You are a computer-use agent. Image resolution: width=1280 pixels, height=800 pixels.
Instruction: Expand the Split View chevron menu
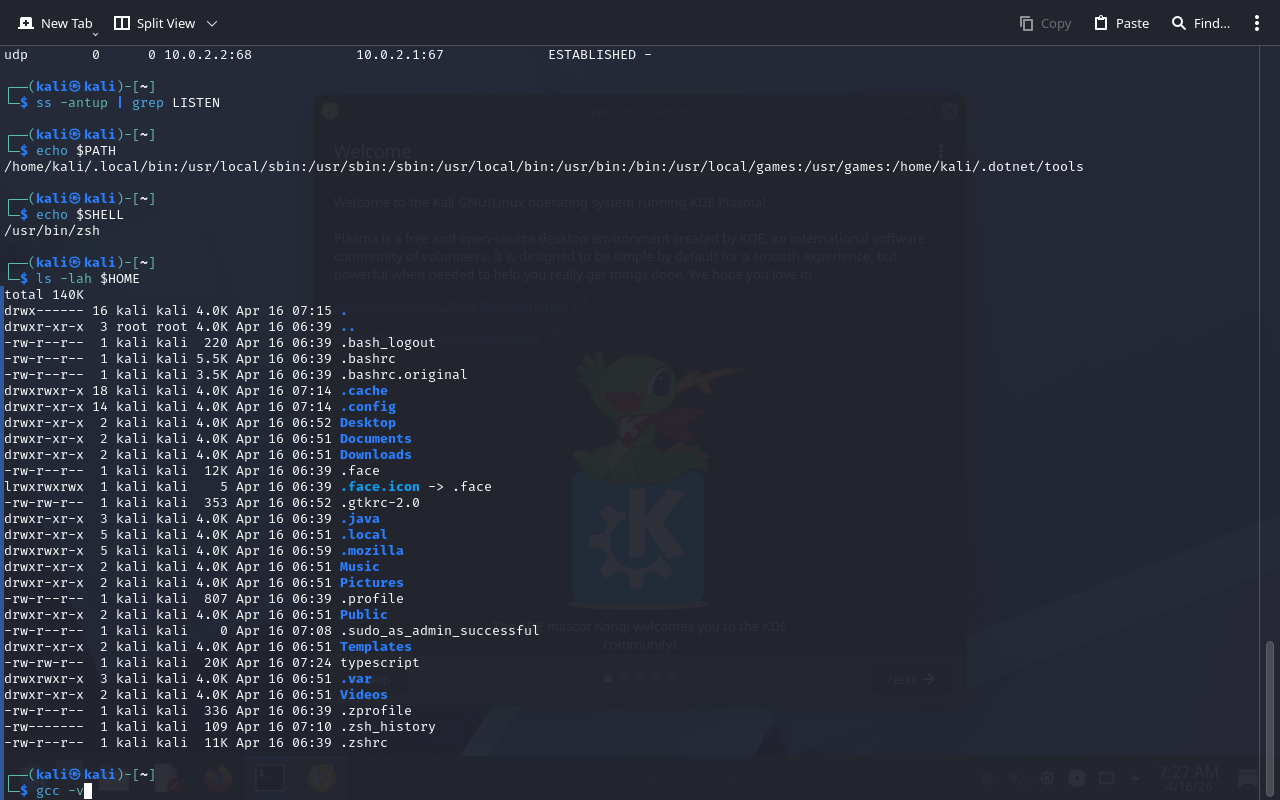click(x=211, y=23)
